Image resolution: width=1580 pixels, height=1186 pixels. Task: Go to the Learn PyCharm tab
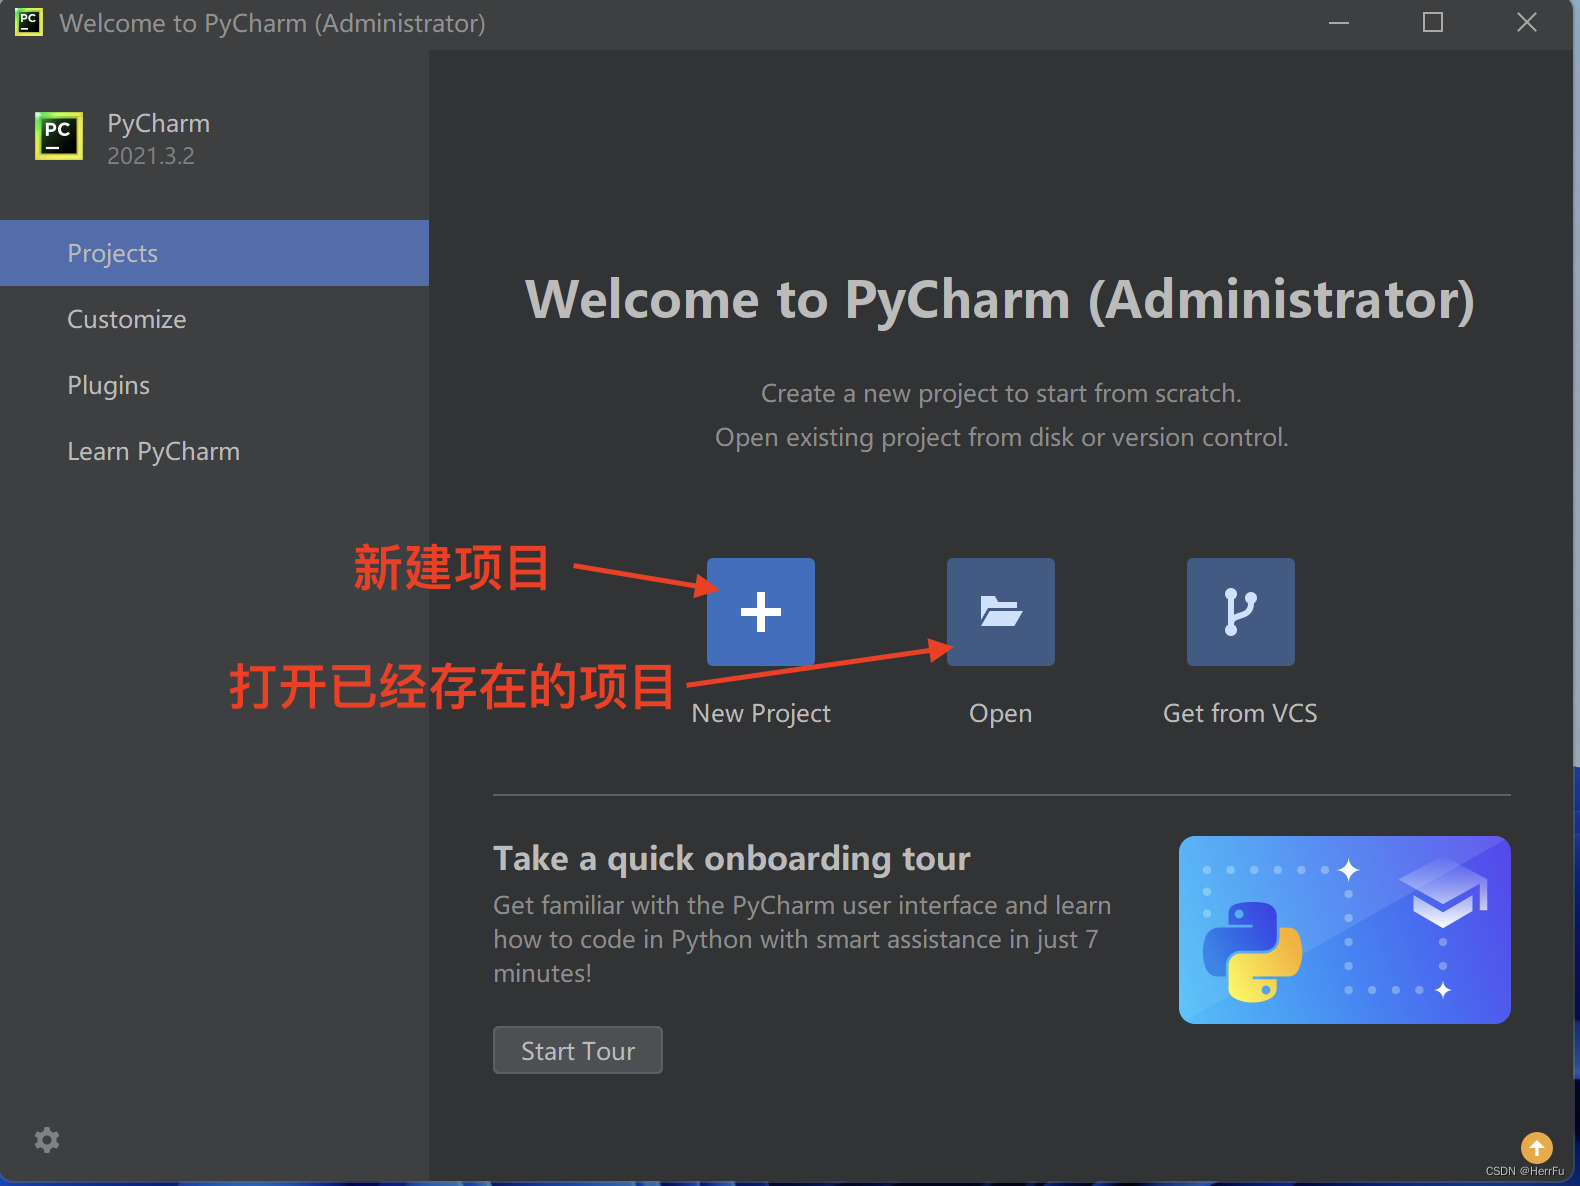[x=214, y=451]
